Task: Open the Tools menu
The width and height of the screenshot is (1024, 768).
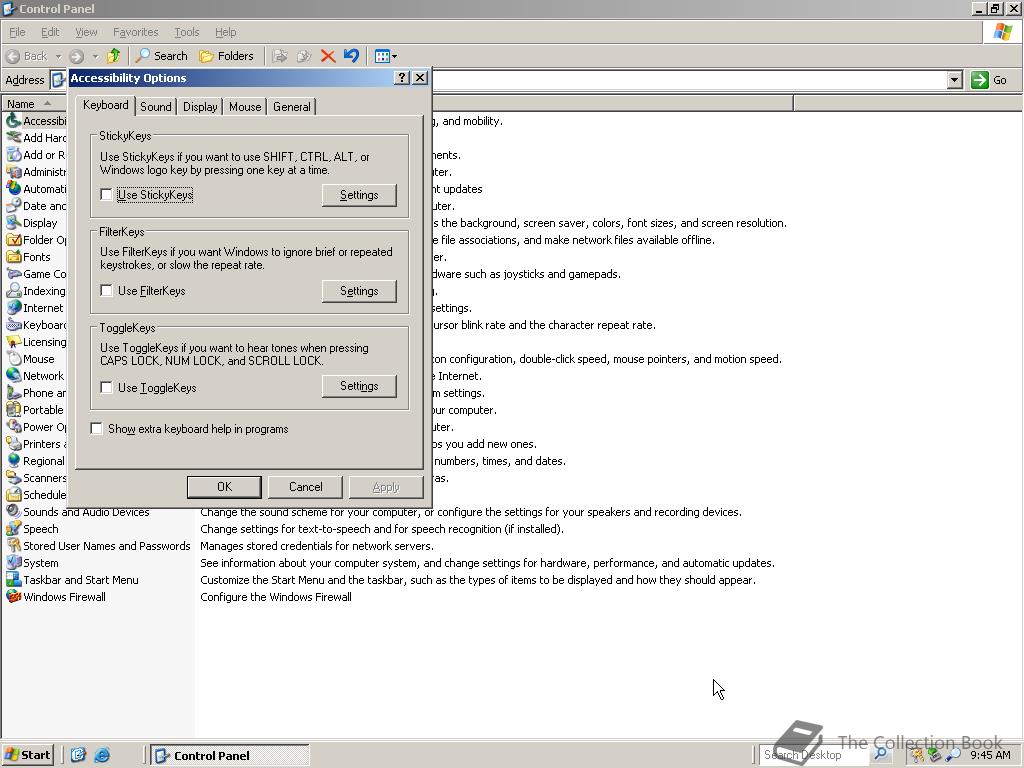Action: tap(186, 32)
